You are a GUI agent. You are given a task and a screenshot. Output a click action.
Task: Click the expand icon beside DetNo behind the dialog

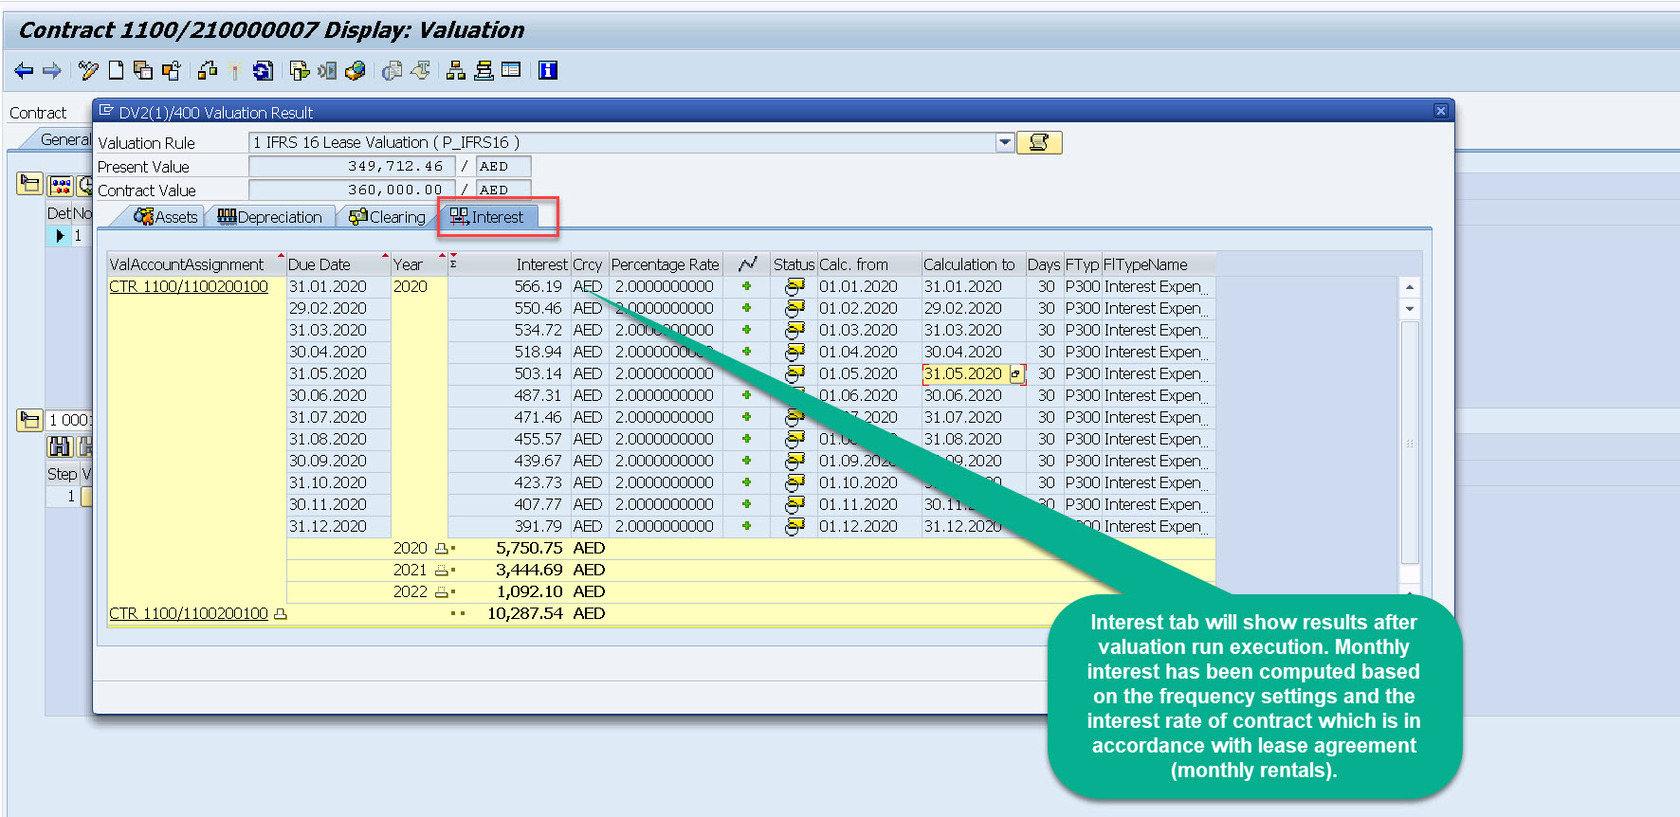pyautogui.click(x=30, y=185)
